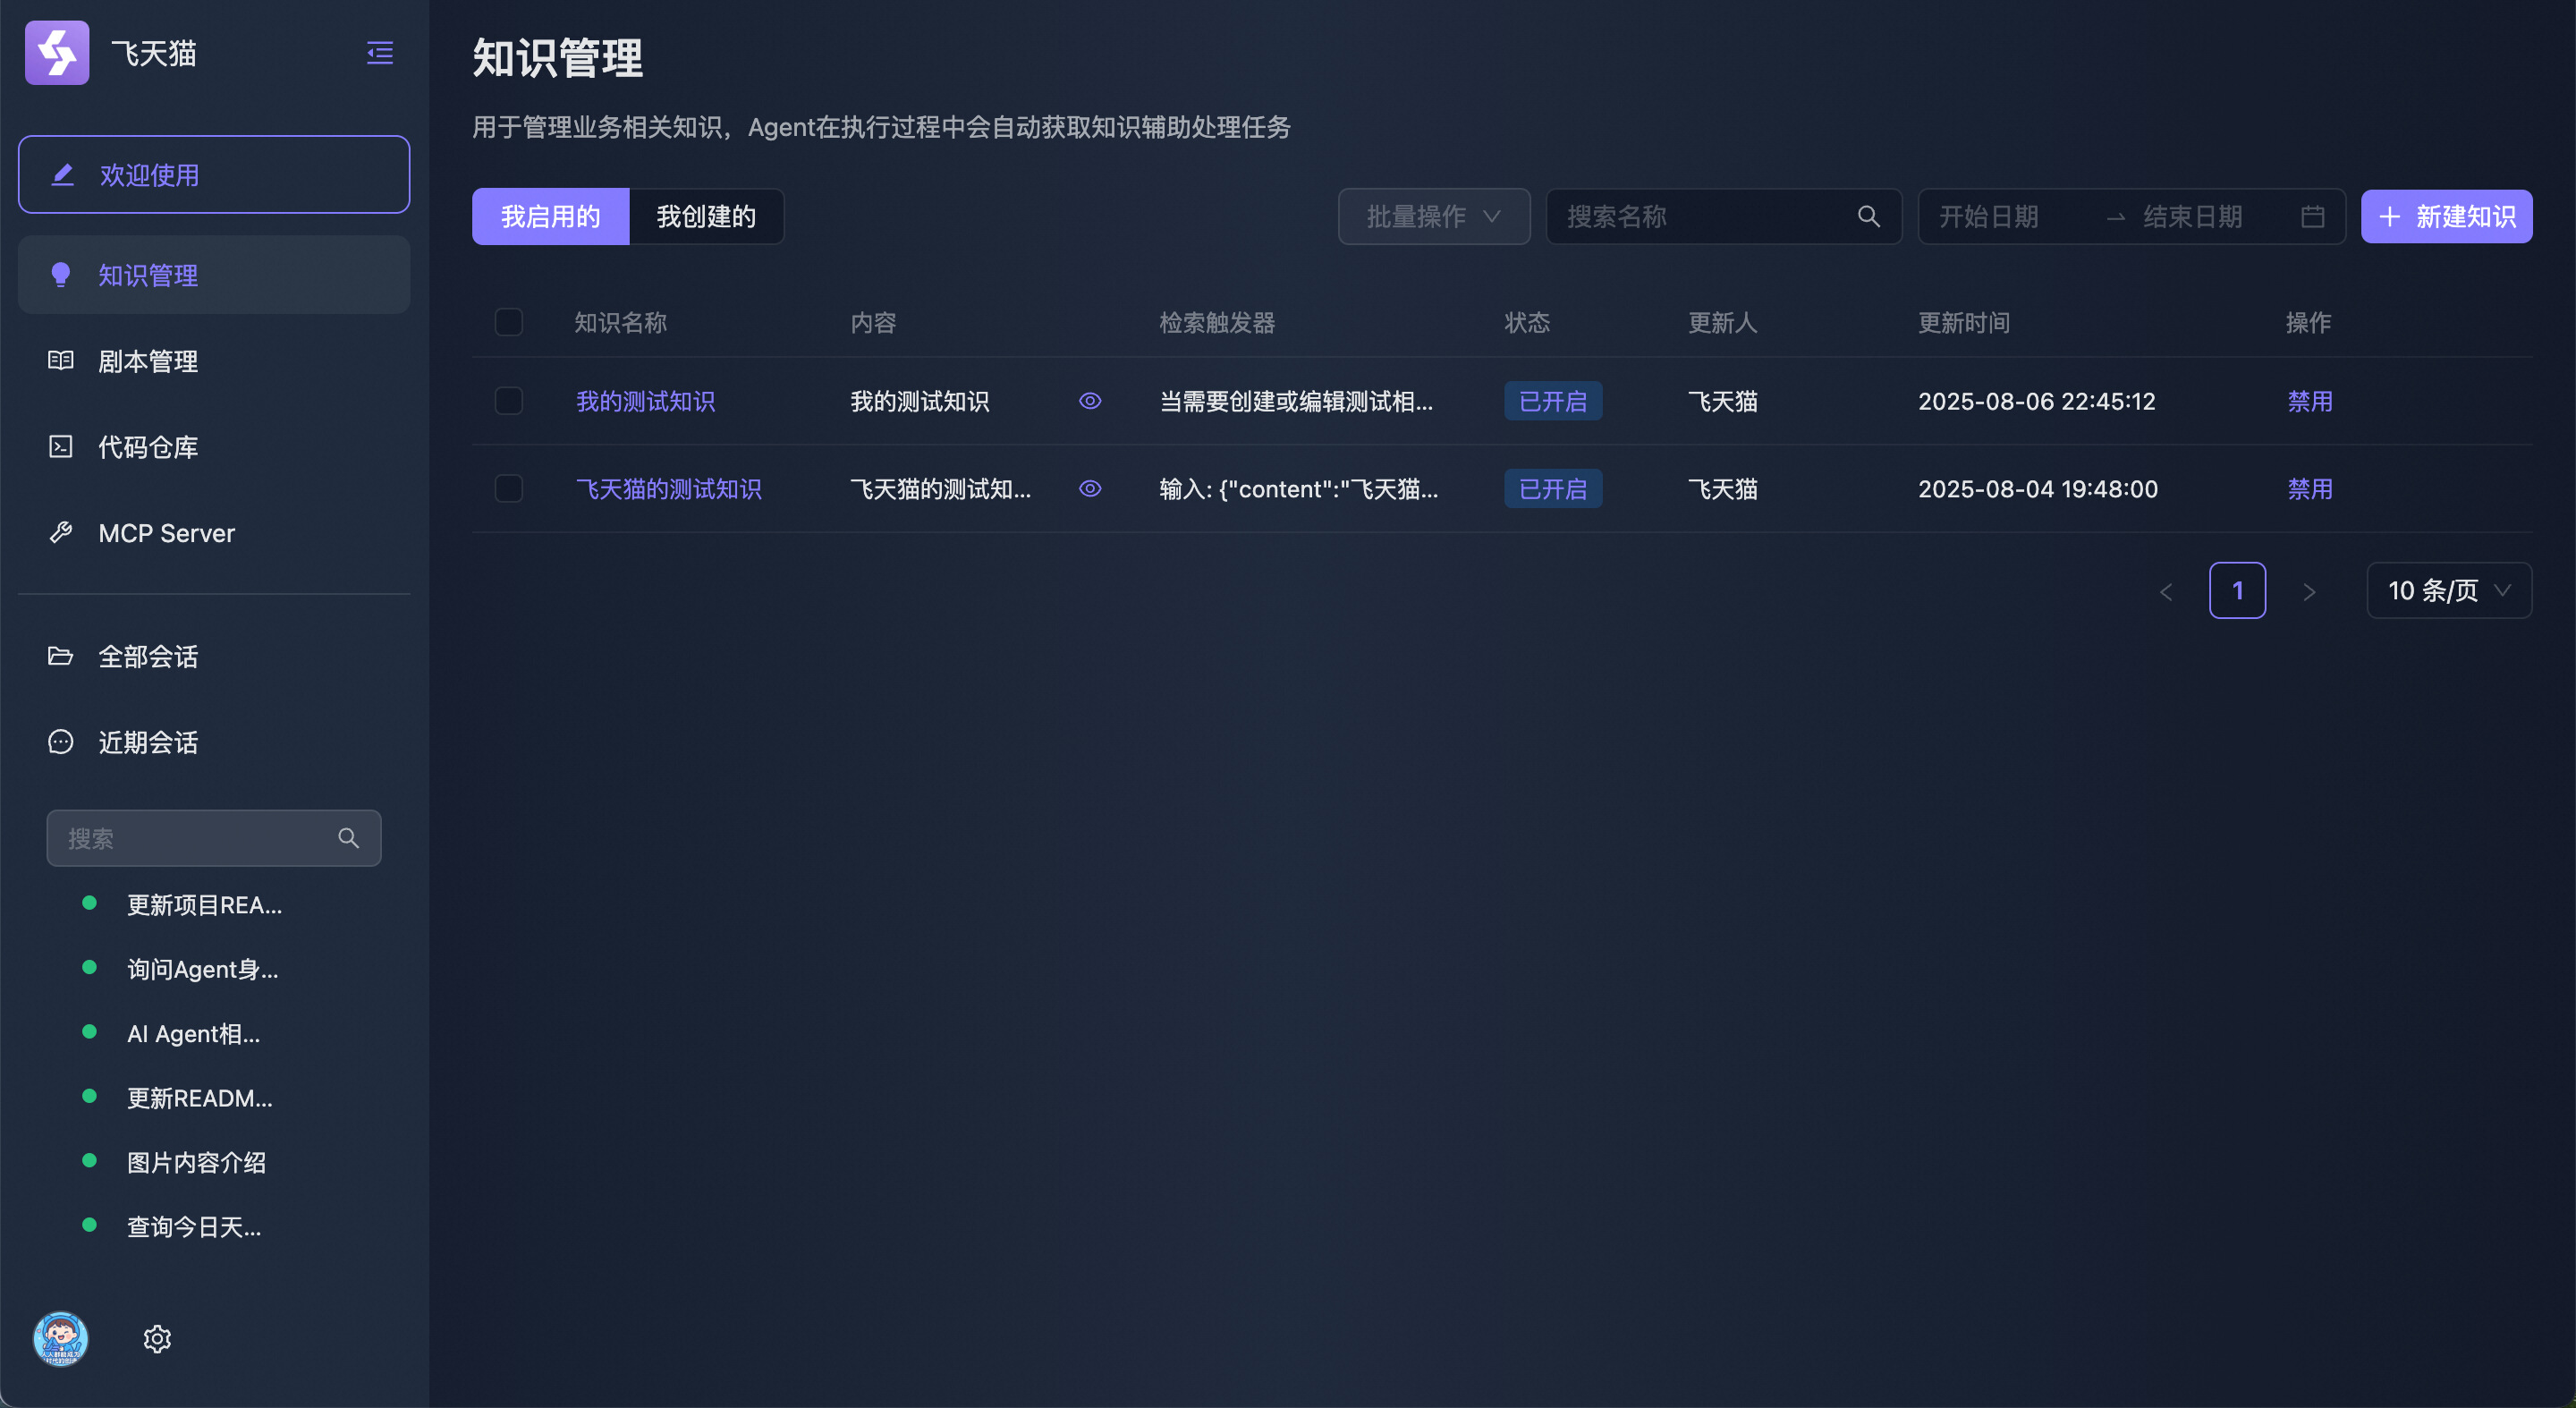Viewport: 2576px width, 1408px height.
Task: Open the 10 条/页 page size dropdown
Action: 2448,590
